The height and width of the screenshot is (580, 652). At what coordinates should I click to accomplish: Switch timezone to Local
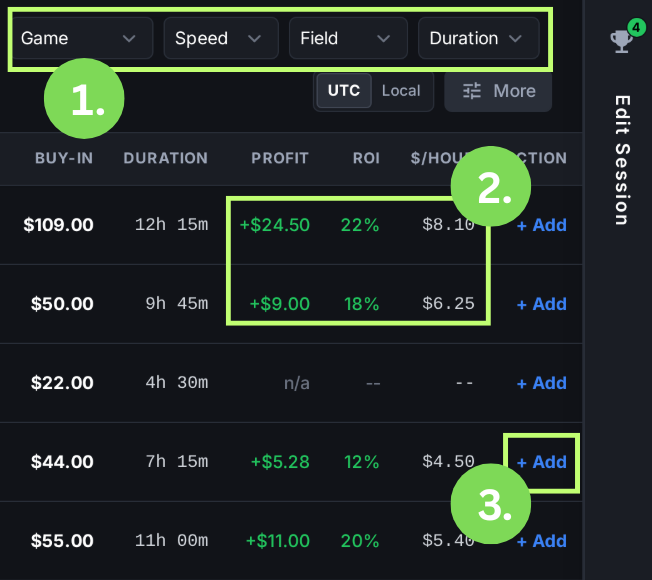[x=401, y=90]
